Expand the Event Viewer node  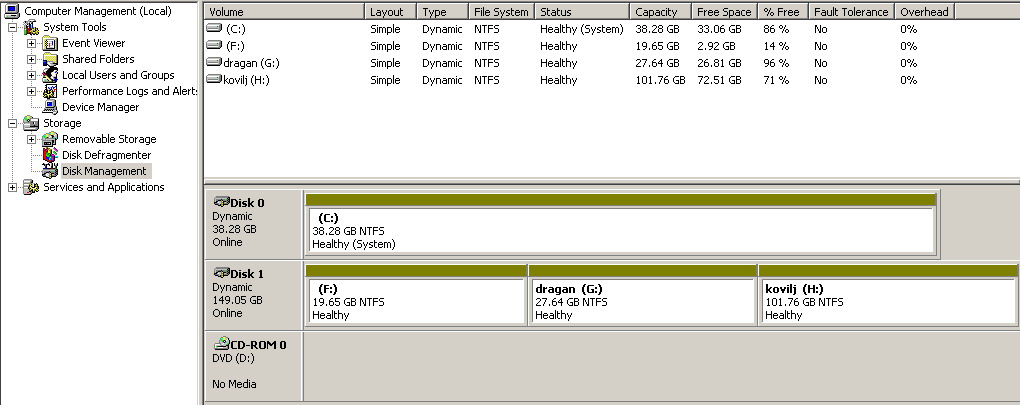[32, 43]
